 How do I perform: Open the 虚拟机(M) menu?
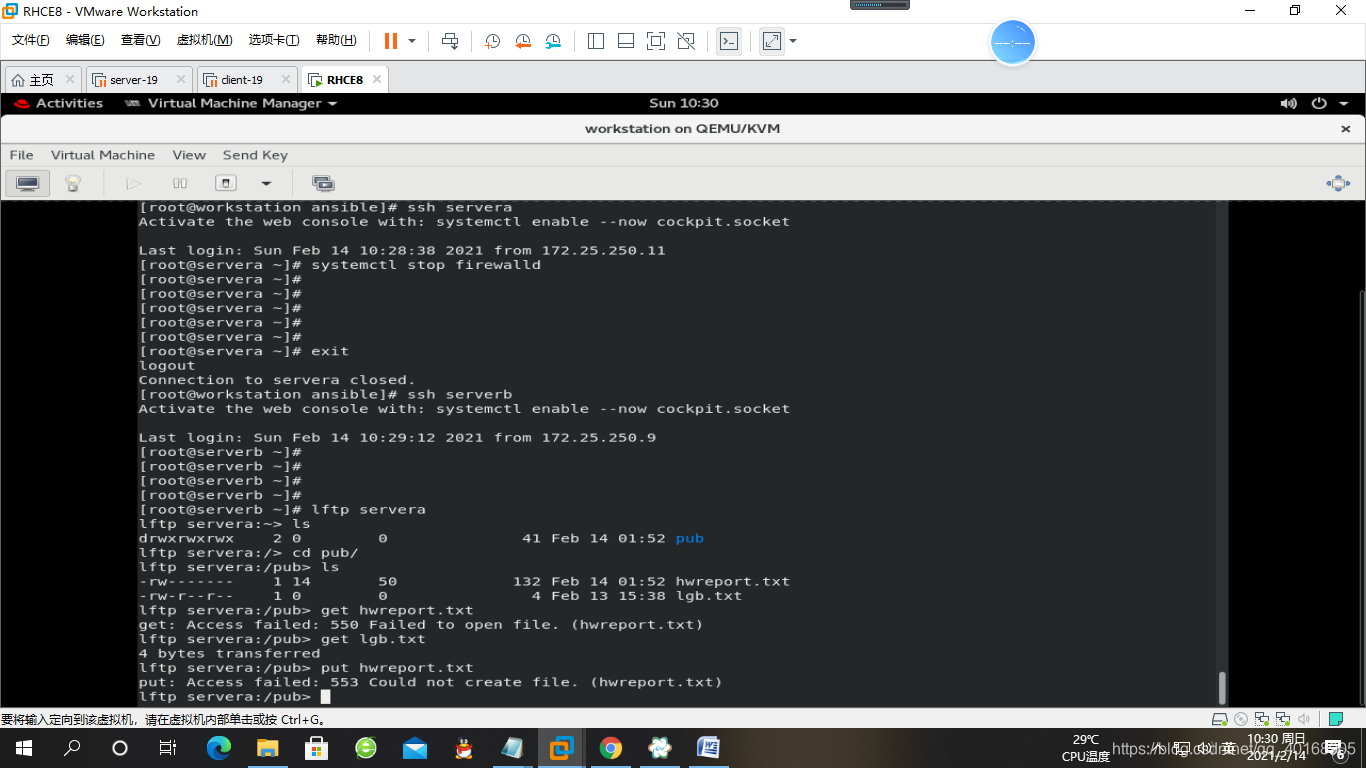(204, 40)
